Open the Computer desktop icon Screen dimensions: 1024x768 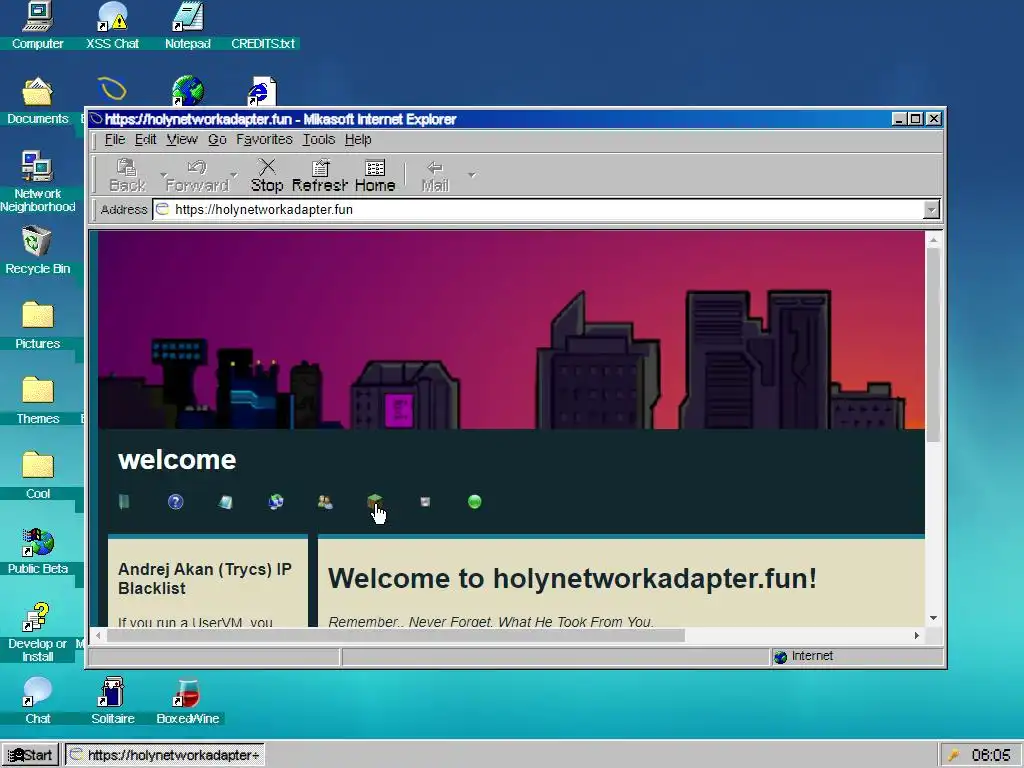coord(37,26)
